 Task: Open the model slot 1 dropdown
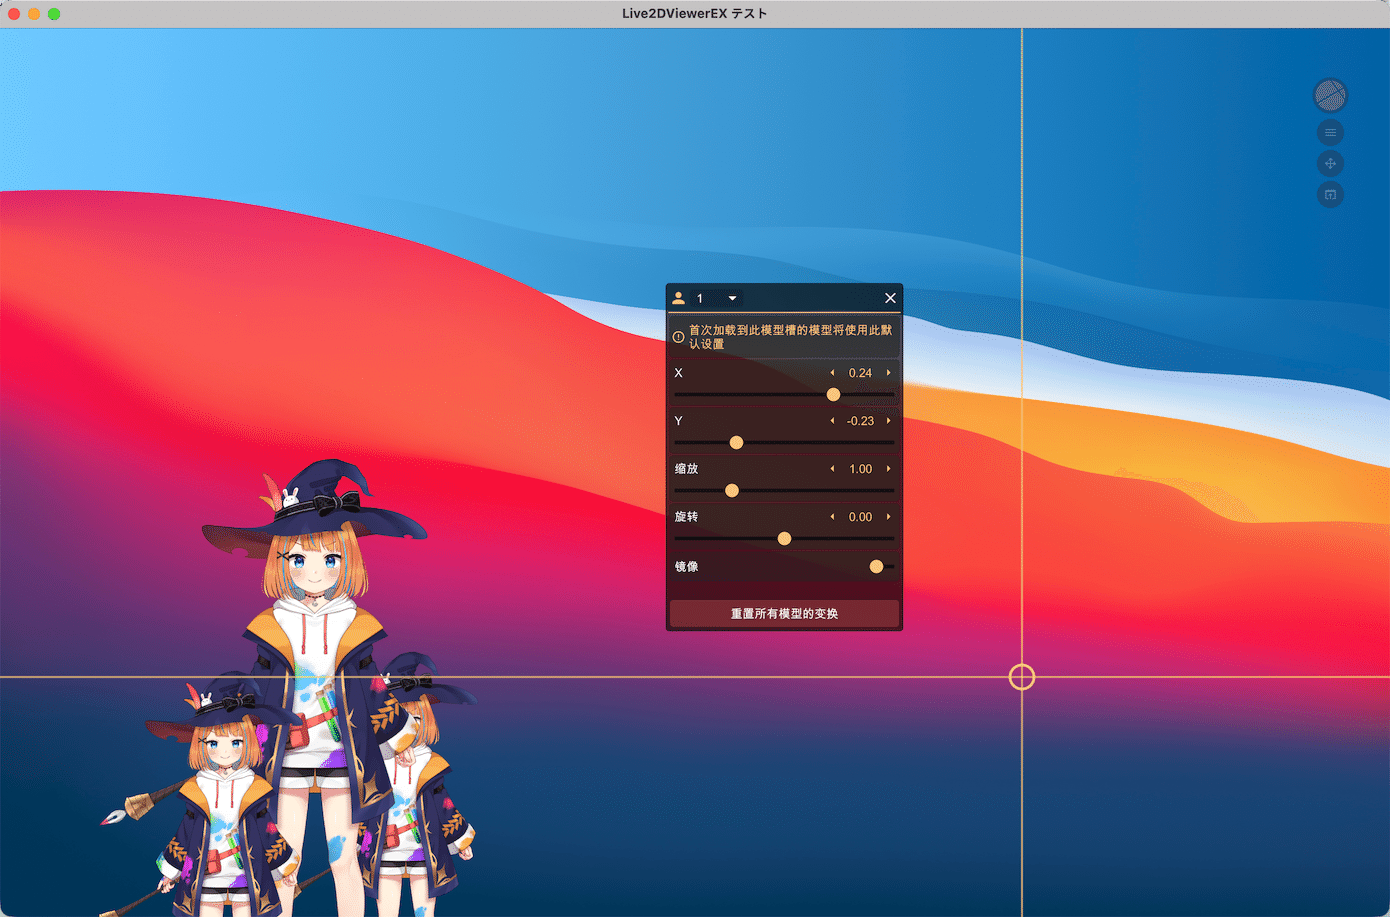pyautogui.click(x=717, y=298)
